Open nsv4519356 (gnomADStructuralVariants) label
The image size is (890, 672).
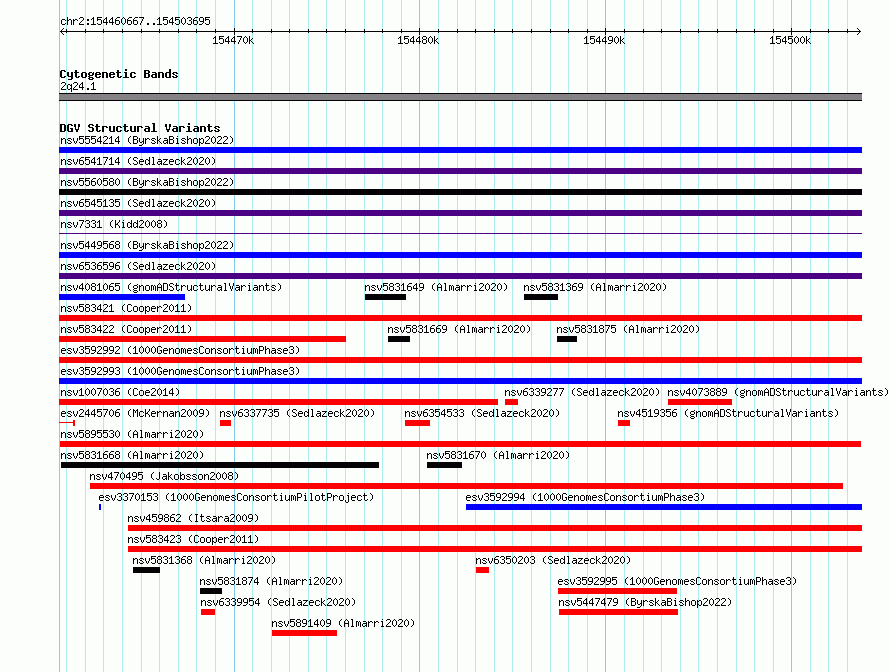pos(728,413)
